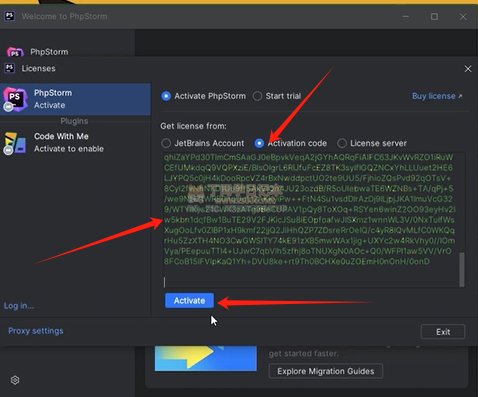Choose Activation code license source
This screenshot has height=397, width=478.
click(259, 143)
